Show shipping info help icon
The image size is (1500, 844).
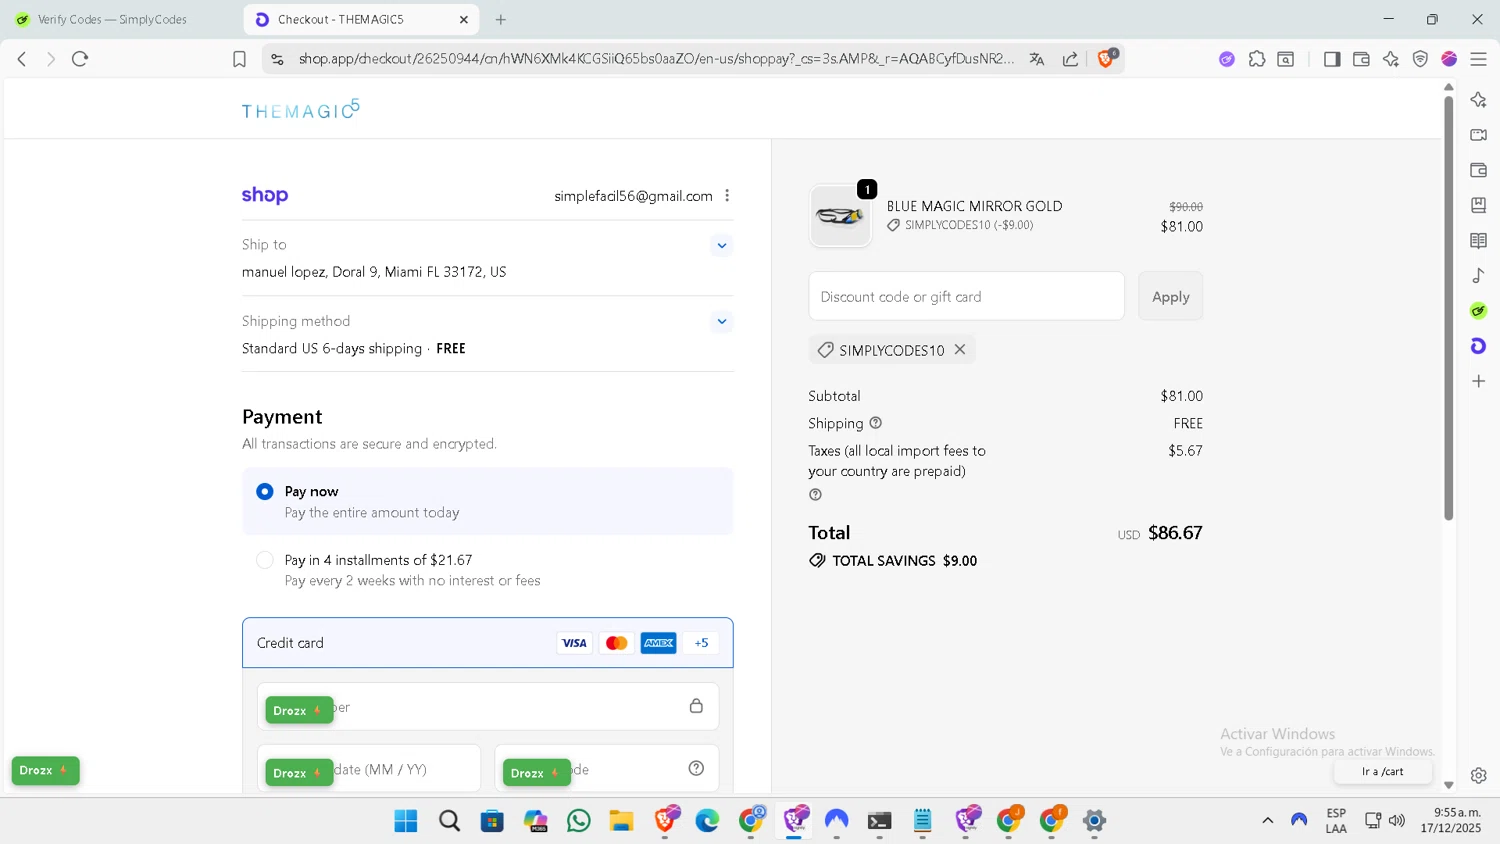(876, 423)
